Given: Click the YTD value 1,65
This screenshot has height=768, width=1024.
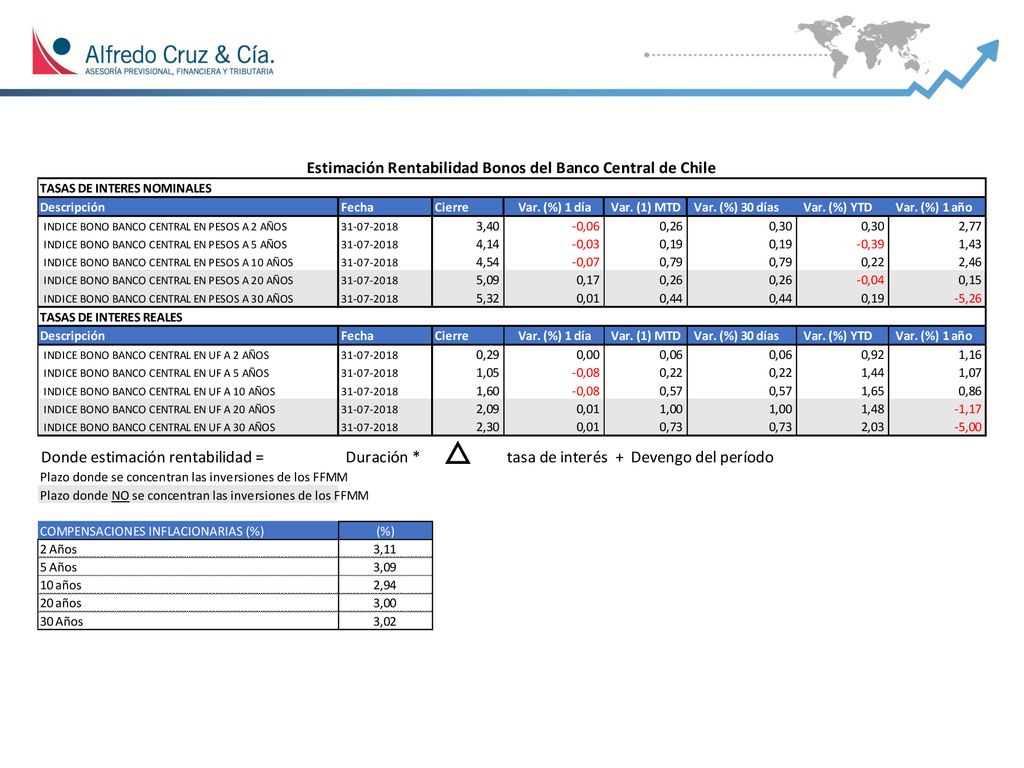Looking at the screenshot, I should [872, 391].
